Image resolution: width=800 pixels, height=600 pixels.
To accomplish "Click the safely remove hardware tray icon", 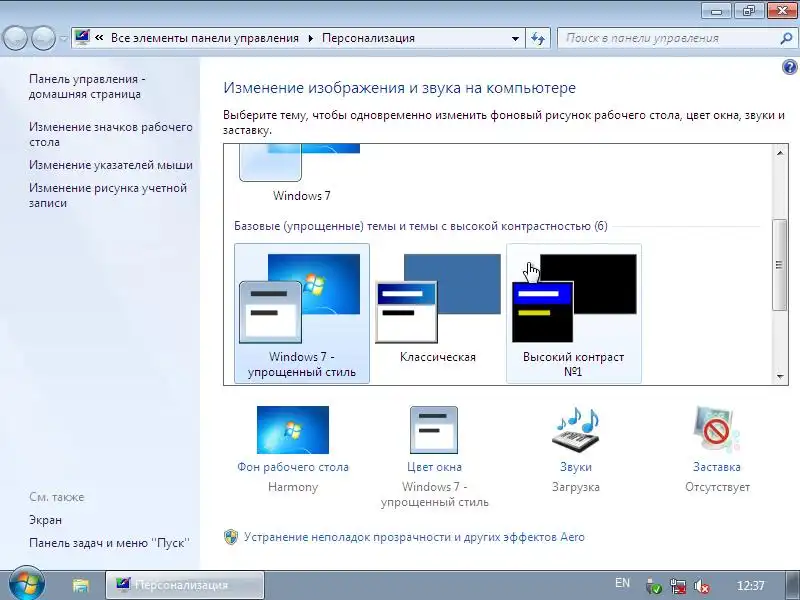I will (x=654, y=586).
